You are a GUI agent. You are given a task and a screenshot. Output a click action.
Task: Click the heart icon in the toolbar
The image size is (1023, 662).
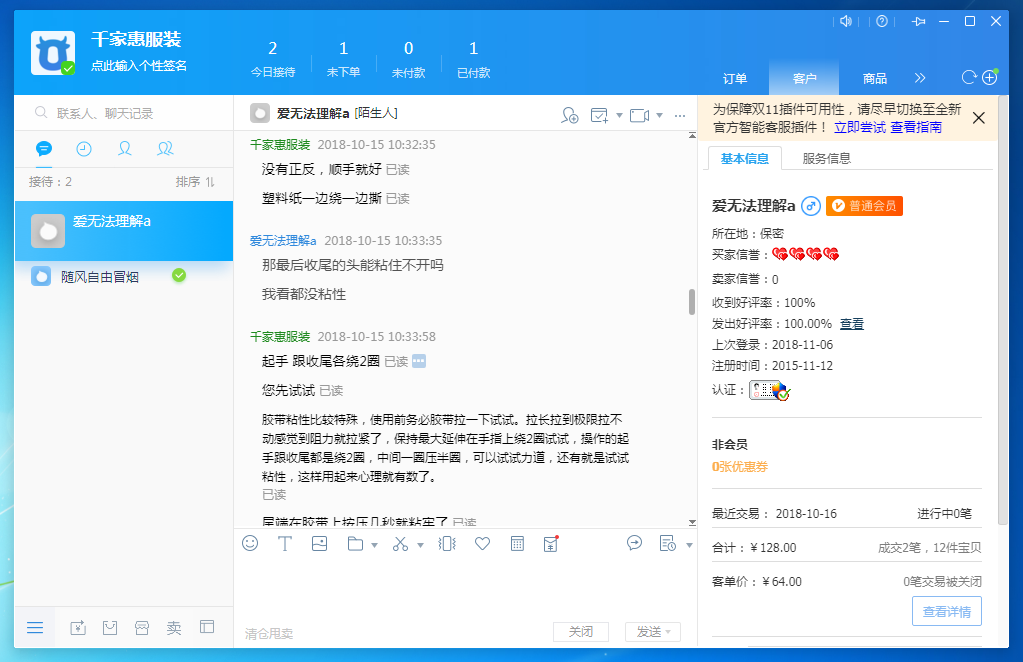(x=482, y=543)
